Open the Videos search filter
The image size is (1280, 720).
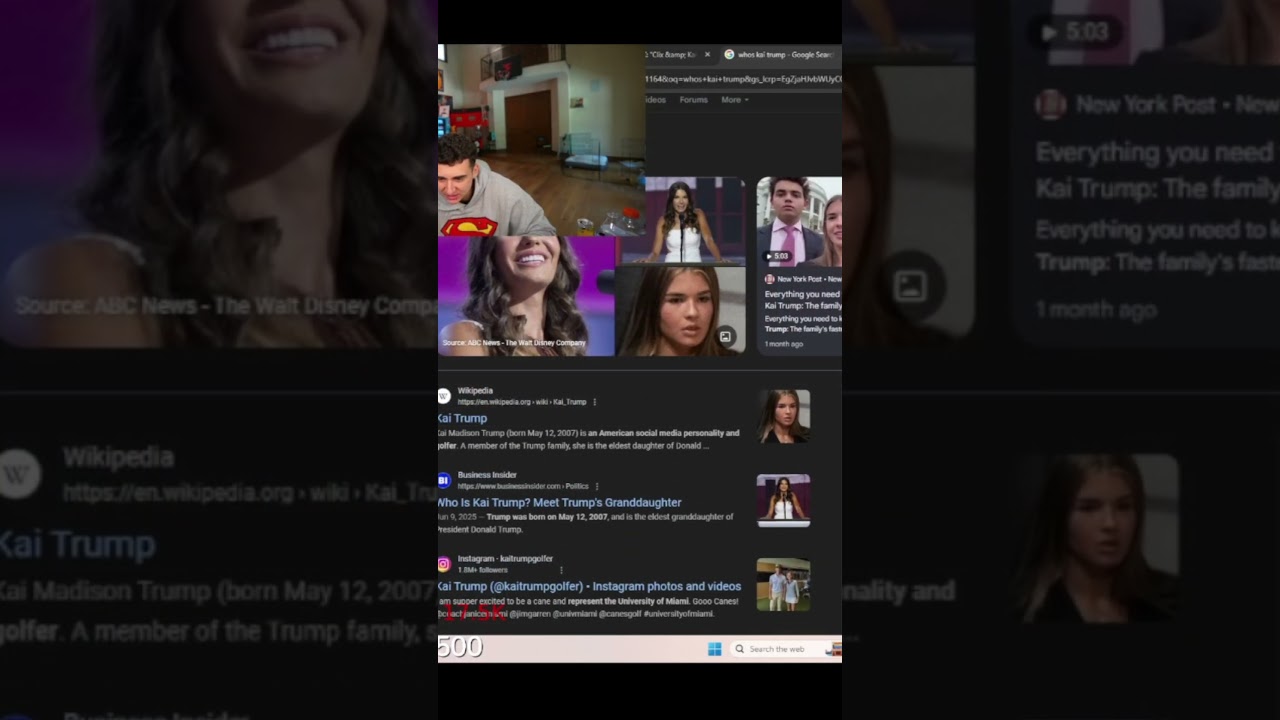(656, 100)
